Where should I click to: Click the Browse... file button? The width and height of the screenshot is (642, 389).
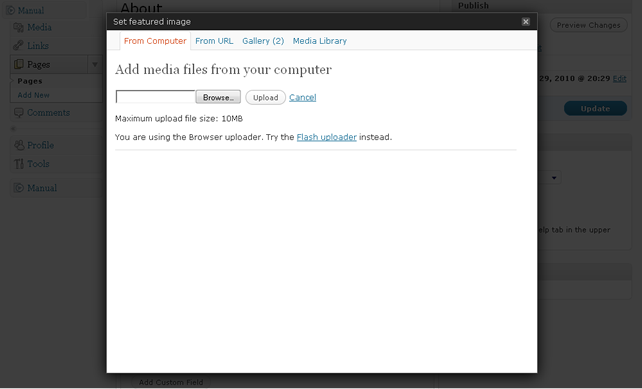[218, 97]
